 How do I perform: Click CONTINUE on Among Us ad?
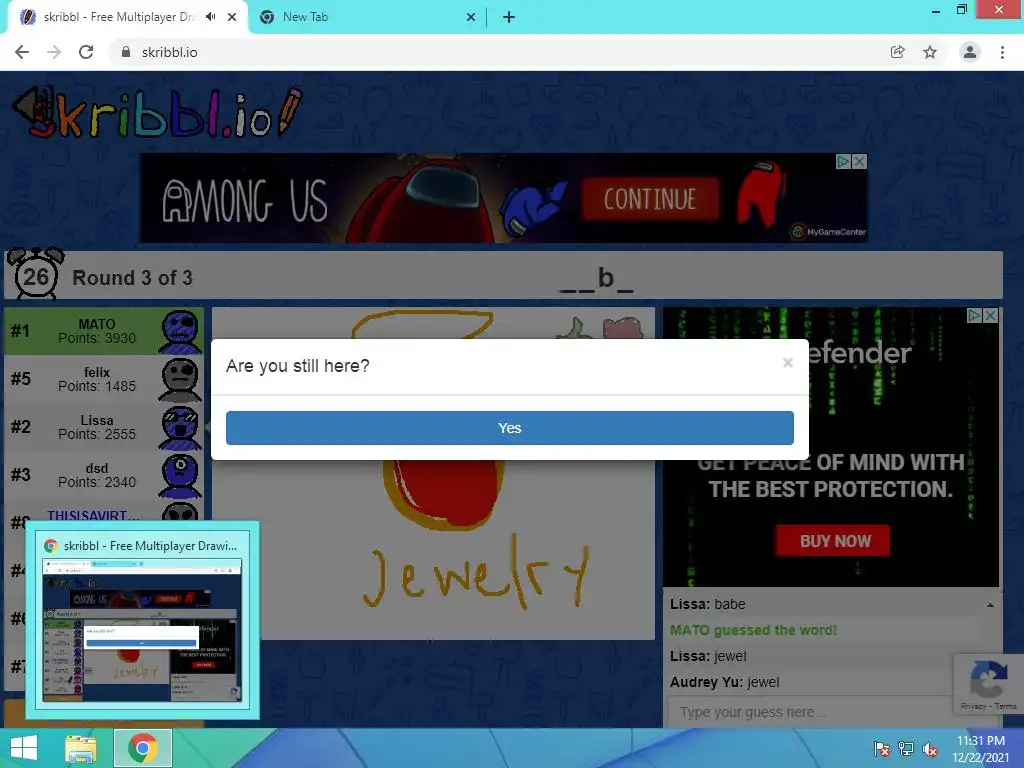pyautogui.click(x=650, y=199)
